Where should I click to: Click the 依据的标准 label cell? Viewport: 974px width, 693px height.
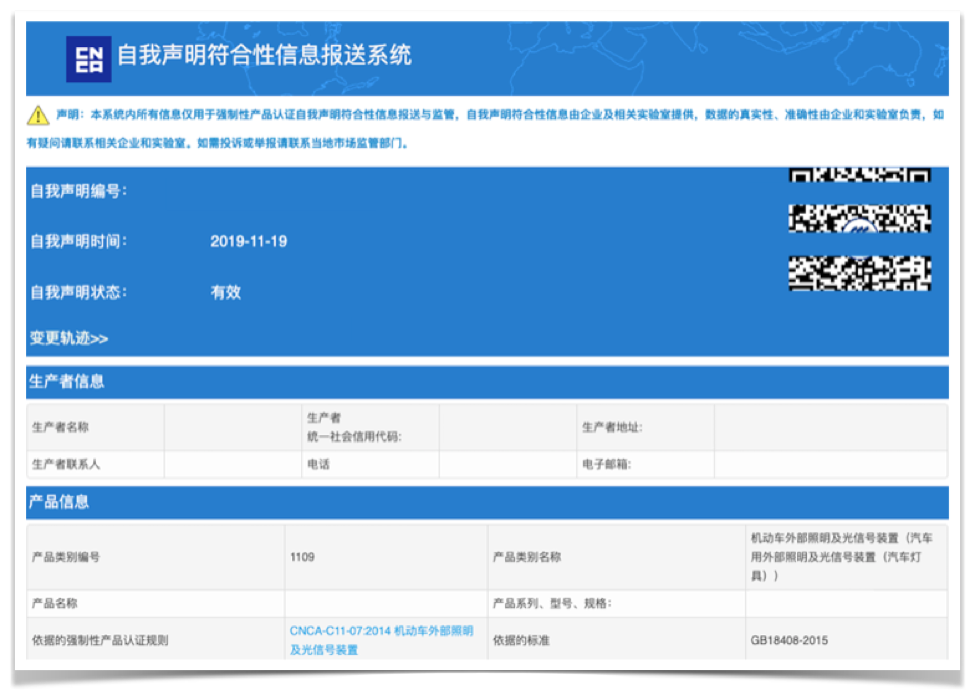616,640
